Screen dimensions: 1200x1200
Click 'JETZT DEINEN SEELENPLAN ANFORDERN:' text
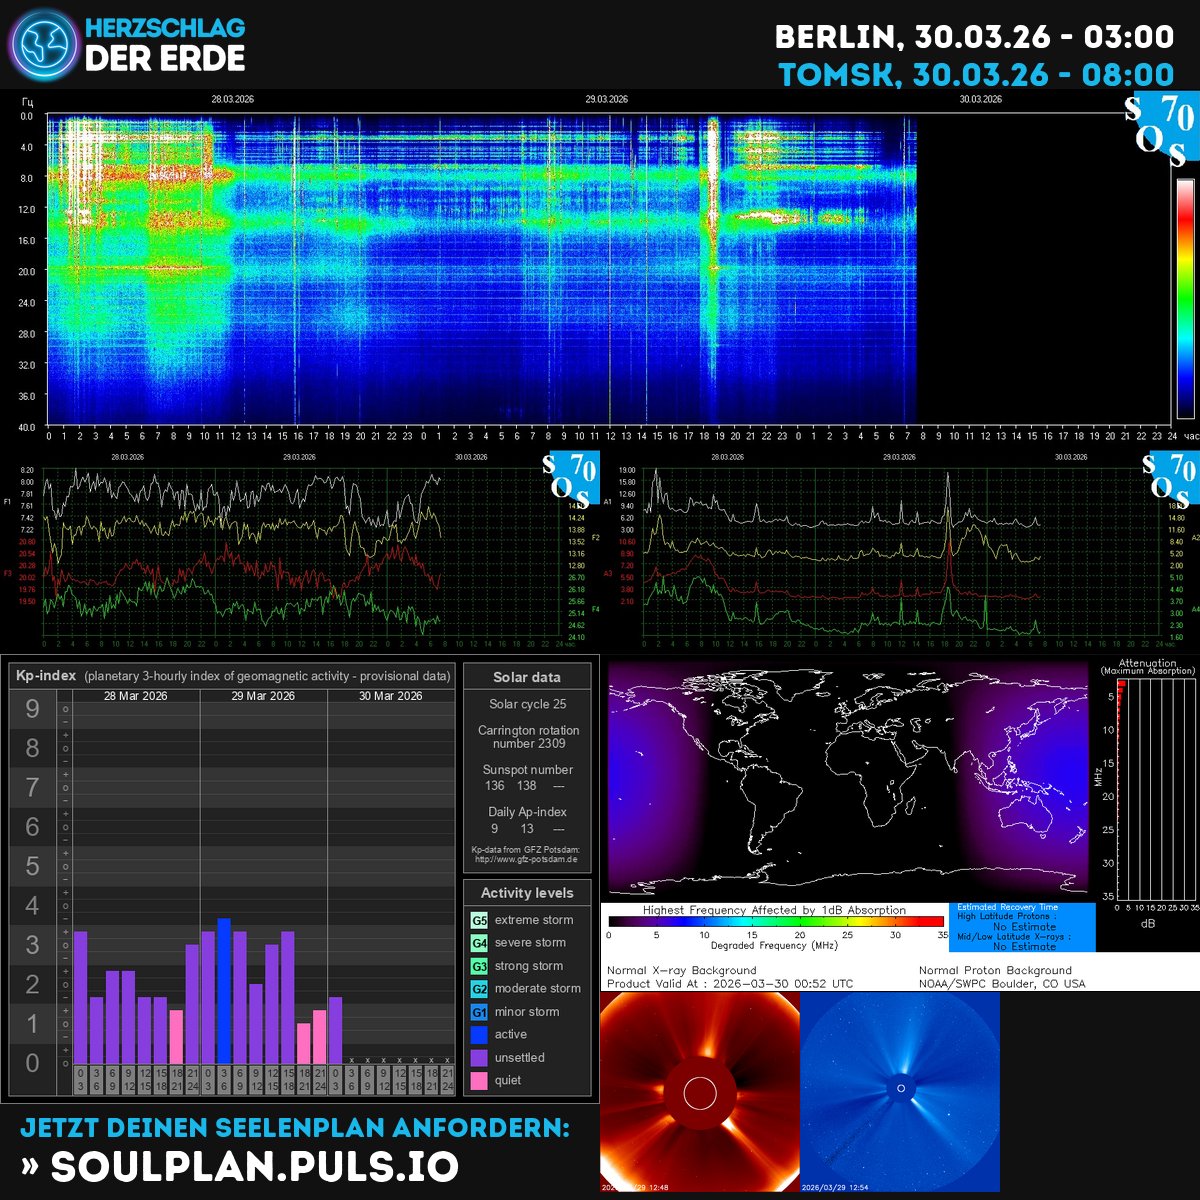tap(295, 1127)
